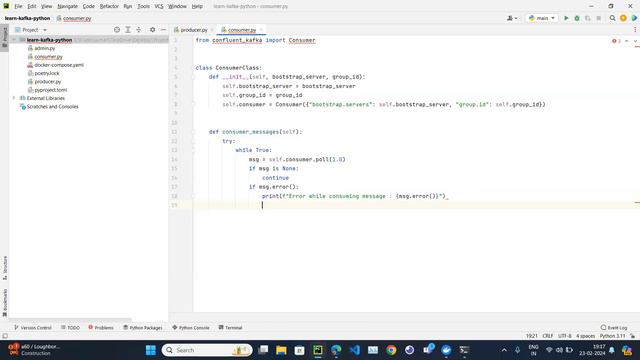Open the Project view dropdown

pos(31,30)
